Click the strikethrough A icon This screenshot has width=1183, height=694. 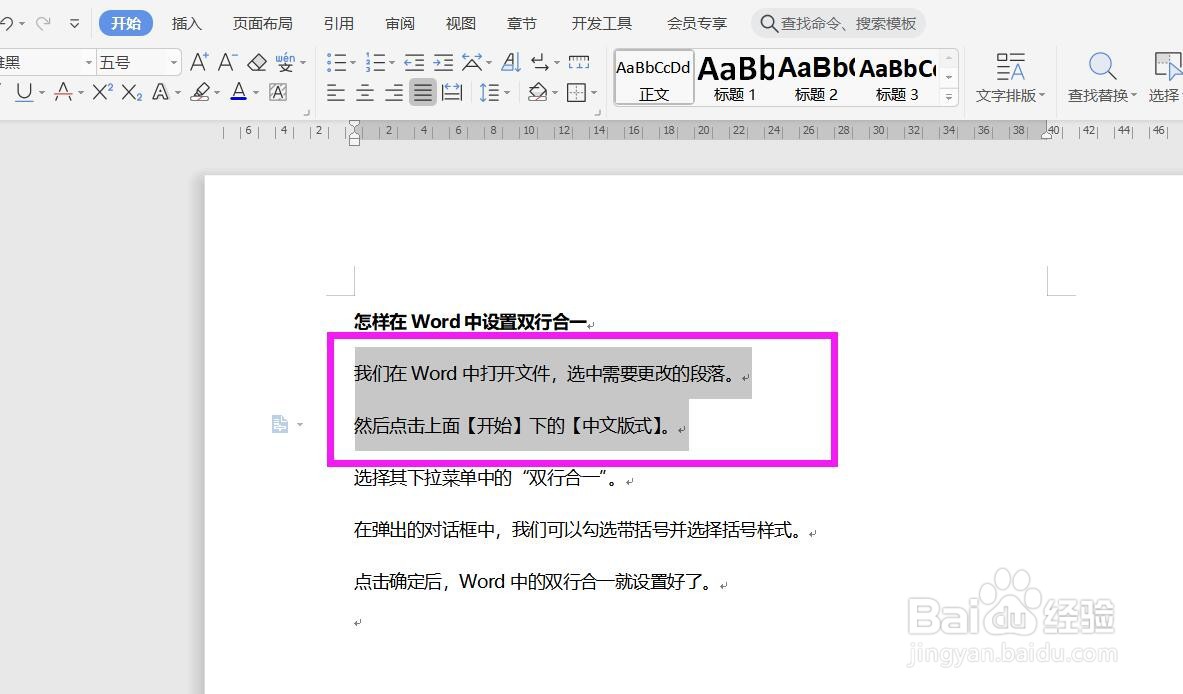(x=63, y=92)
